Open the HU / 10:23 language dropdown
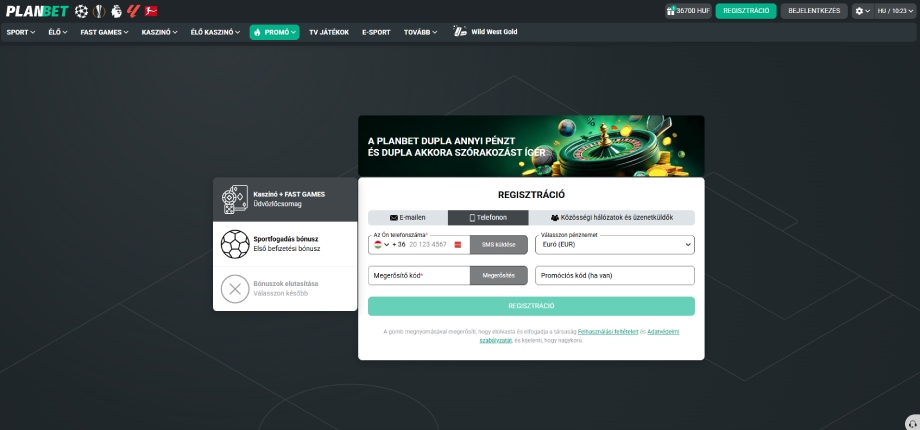The width and height of the screenshot is (920, 430). pyautogui.click(x=895, y=11)
